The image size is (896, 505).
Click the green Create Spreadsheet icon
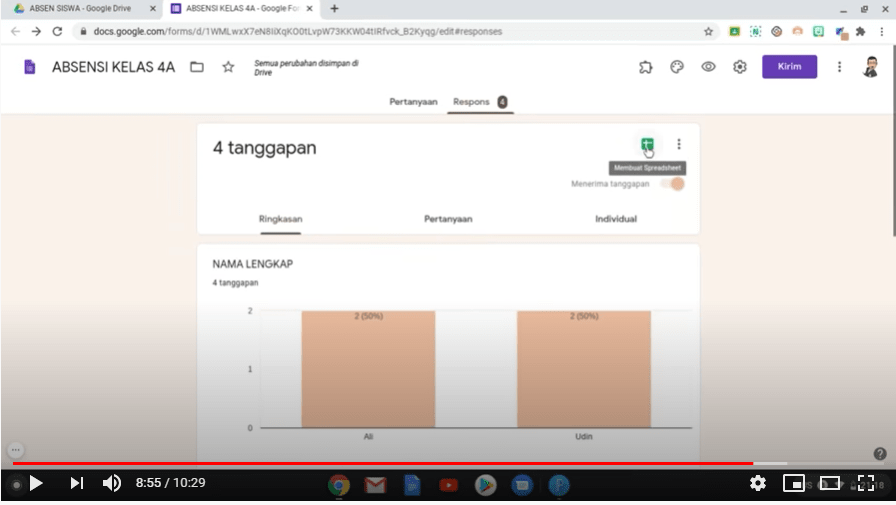(647, 145)
